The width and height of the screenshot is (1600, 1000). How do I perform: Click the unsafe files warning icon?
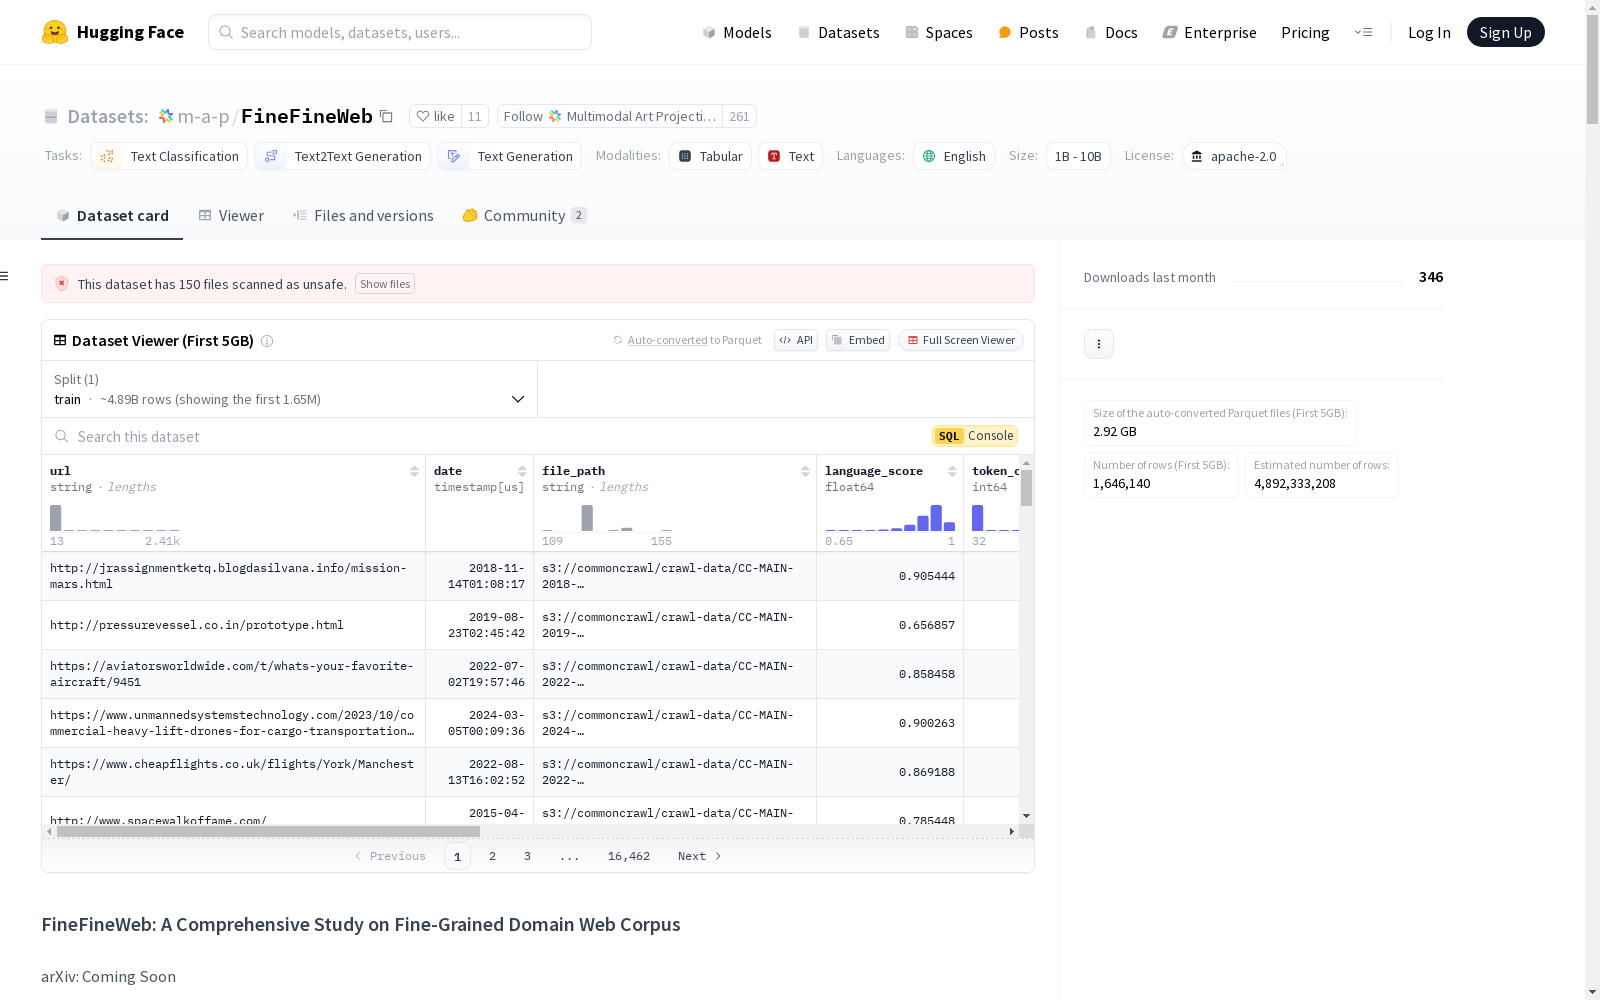click(62, 284)
